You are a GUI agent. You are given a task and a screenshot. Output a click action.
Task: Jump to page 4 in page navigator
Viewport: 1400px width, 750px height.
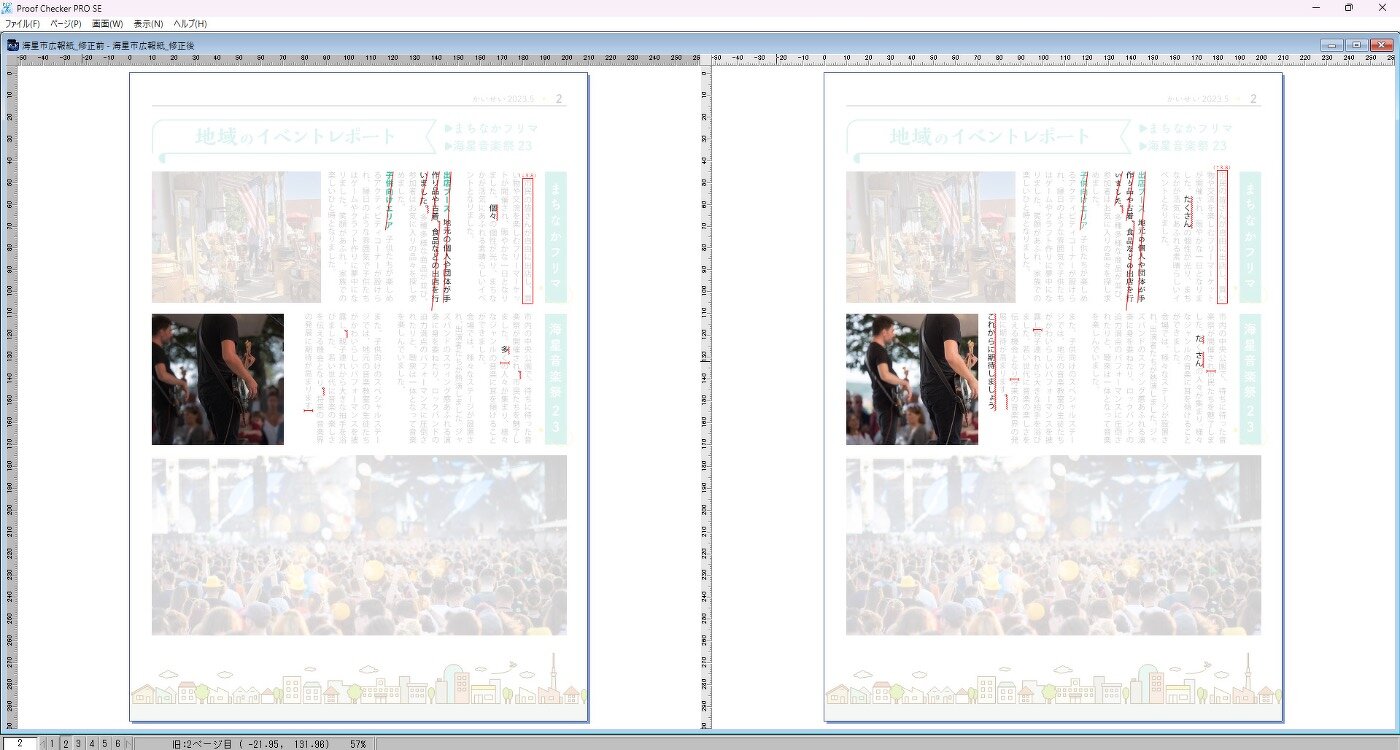coord(92,743)
